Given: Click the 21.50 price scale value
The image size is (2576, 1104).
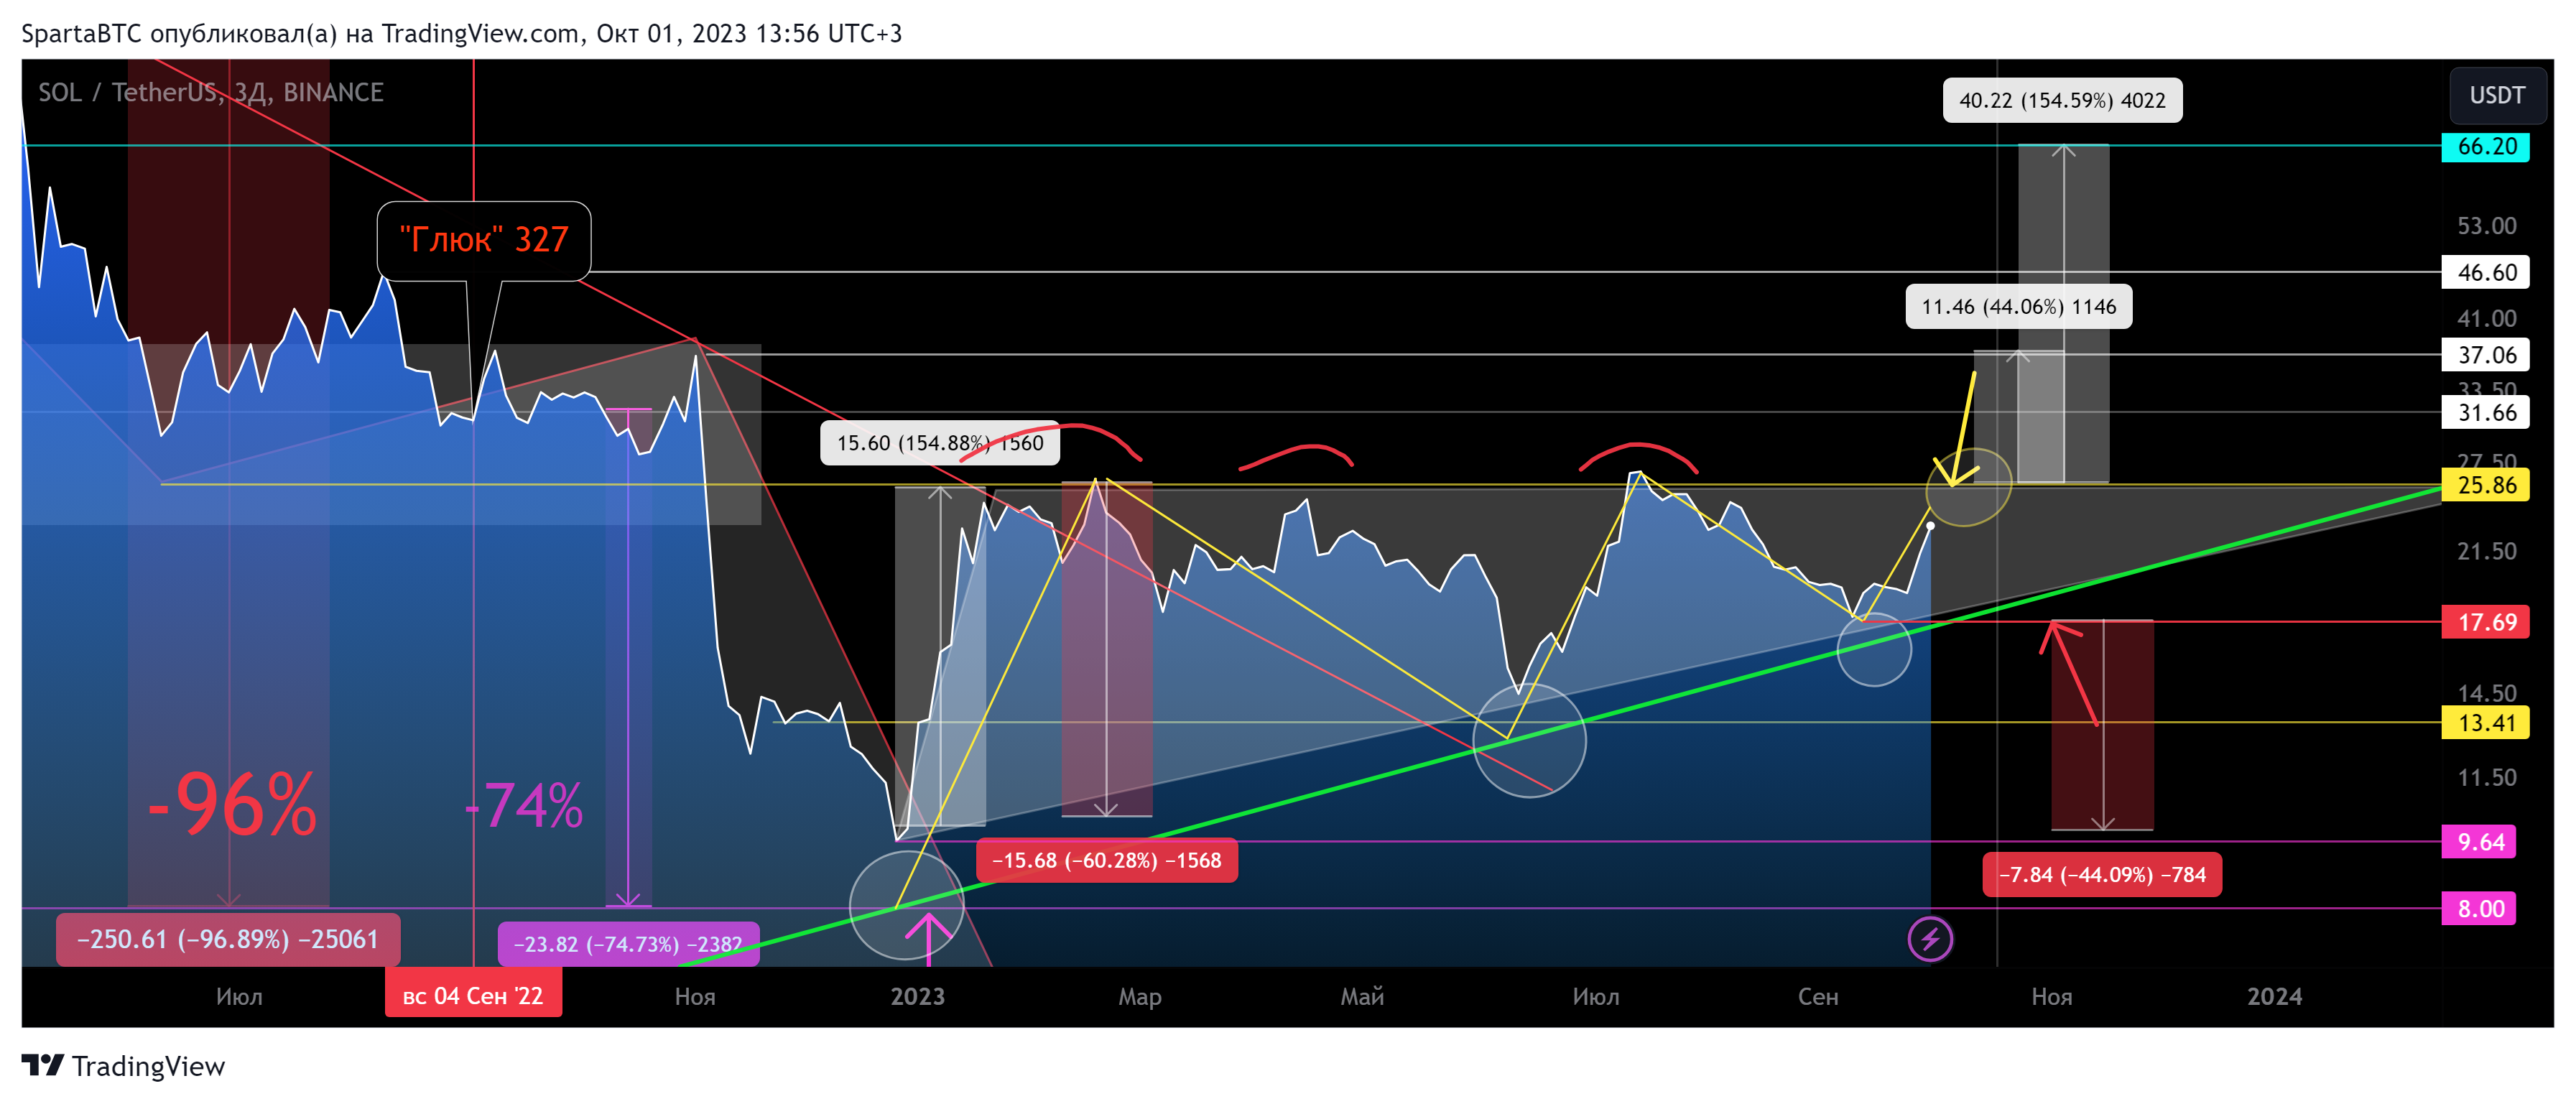Looking at the screenshot, I should click(2487, 551).
